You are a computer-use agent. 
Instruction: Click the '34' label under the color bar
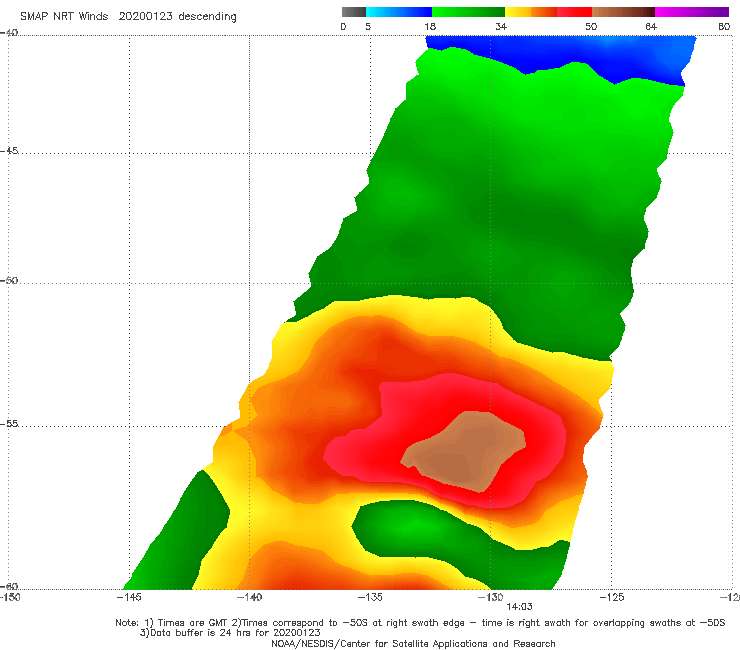click(501, 27)
